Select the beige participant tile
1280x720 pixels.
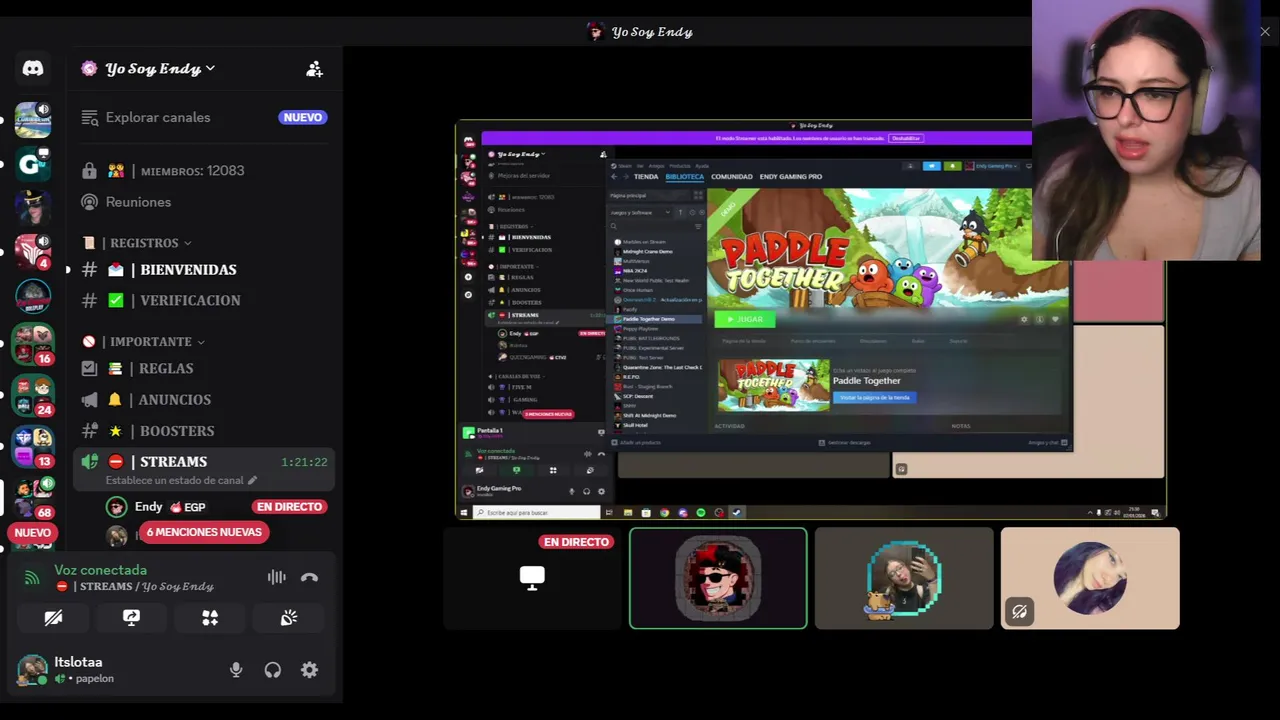(1090, 579)
